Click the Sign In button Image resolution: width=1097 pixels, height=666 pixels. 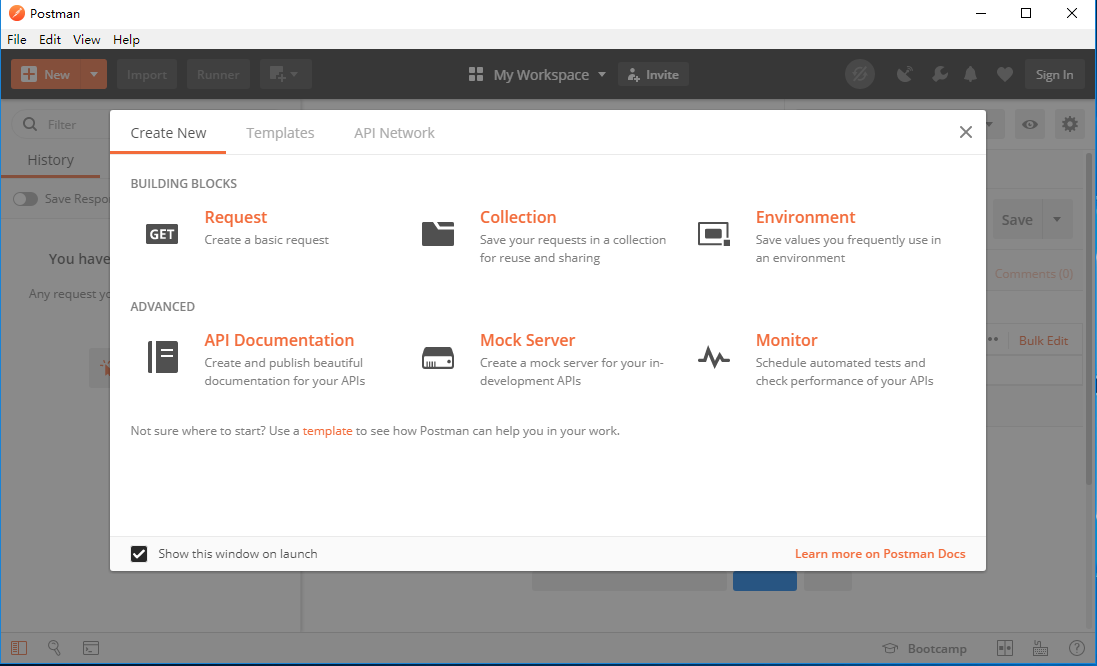pyautogui.click(x=1054, y=74)
